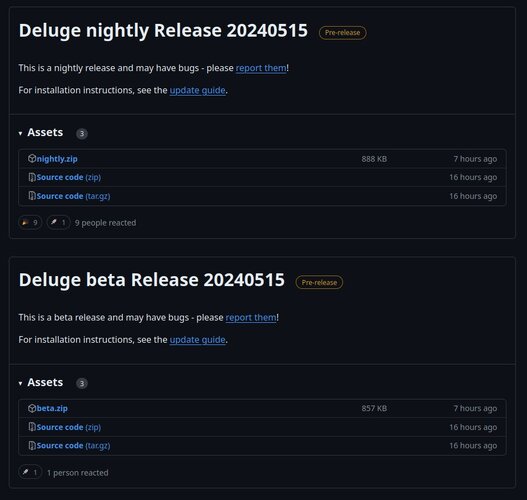The height and width of the screenshot is (500, 527).
Task: Open update guide link in beta release
Action: 198,340
